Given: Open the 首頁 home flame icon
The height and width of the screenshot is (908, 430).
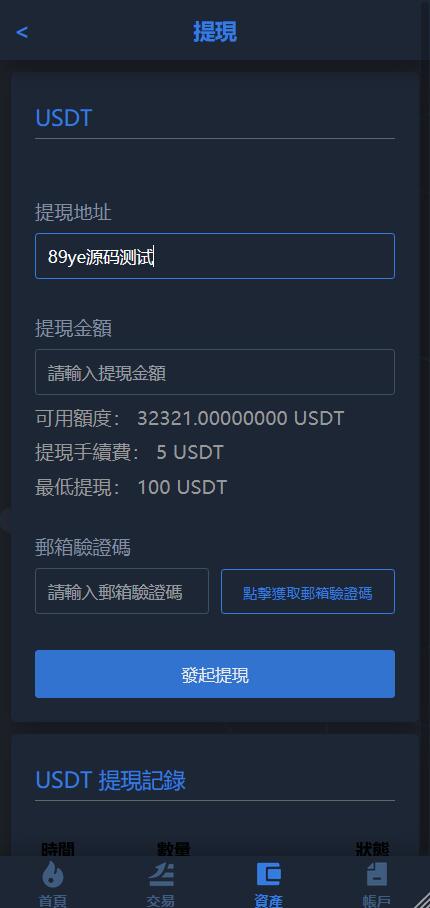Looking at the screenshot, I should [53, 874].
